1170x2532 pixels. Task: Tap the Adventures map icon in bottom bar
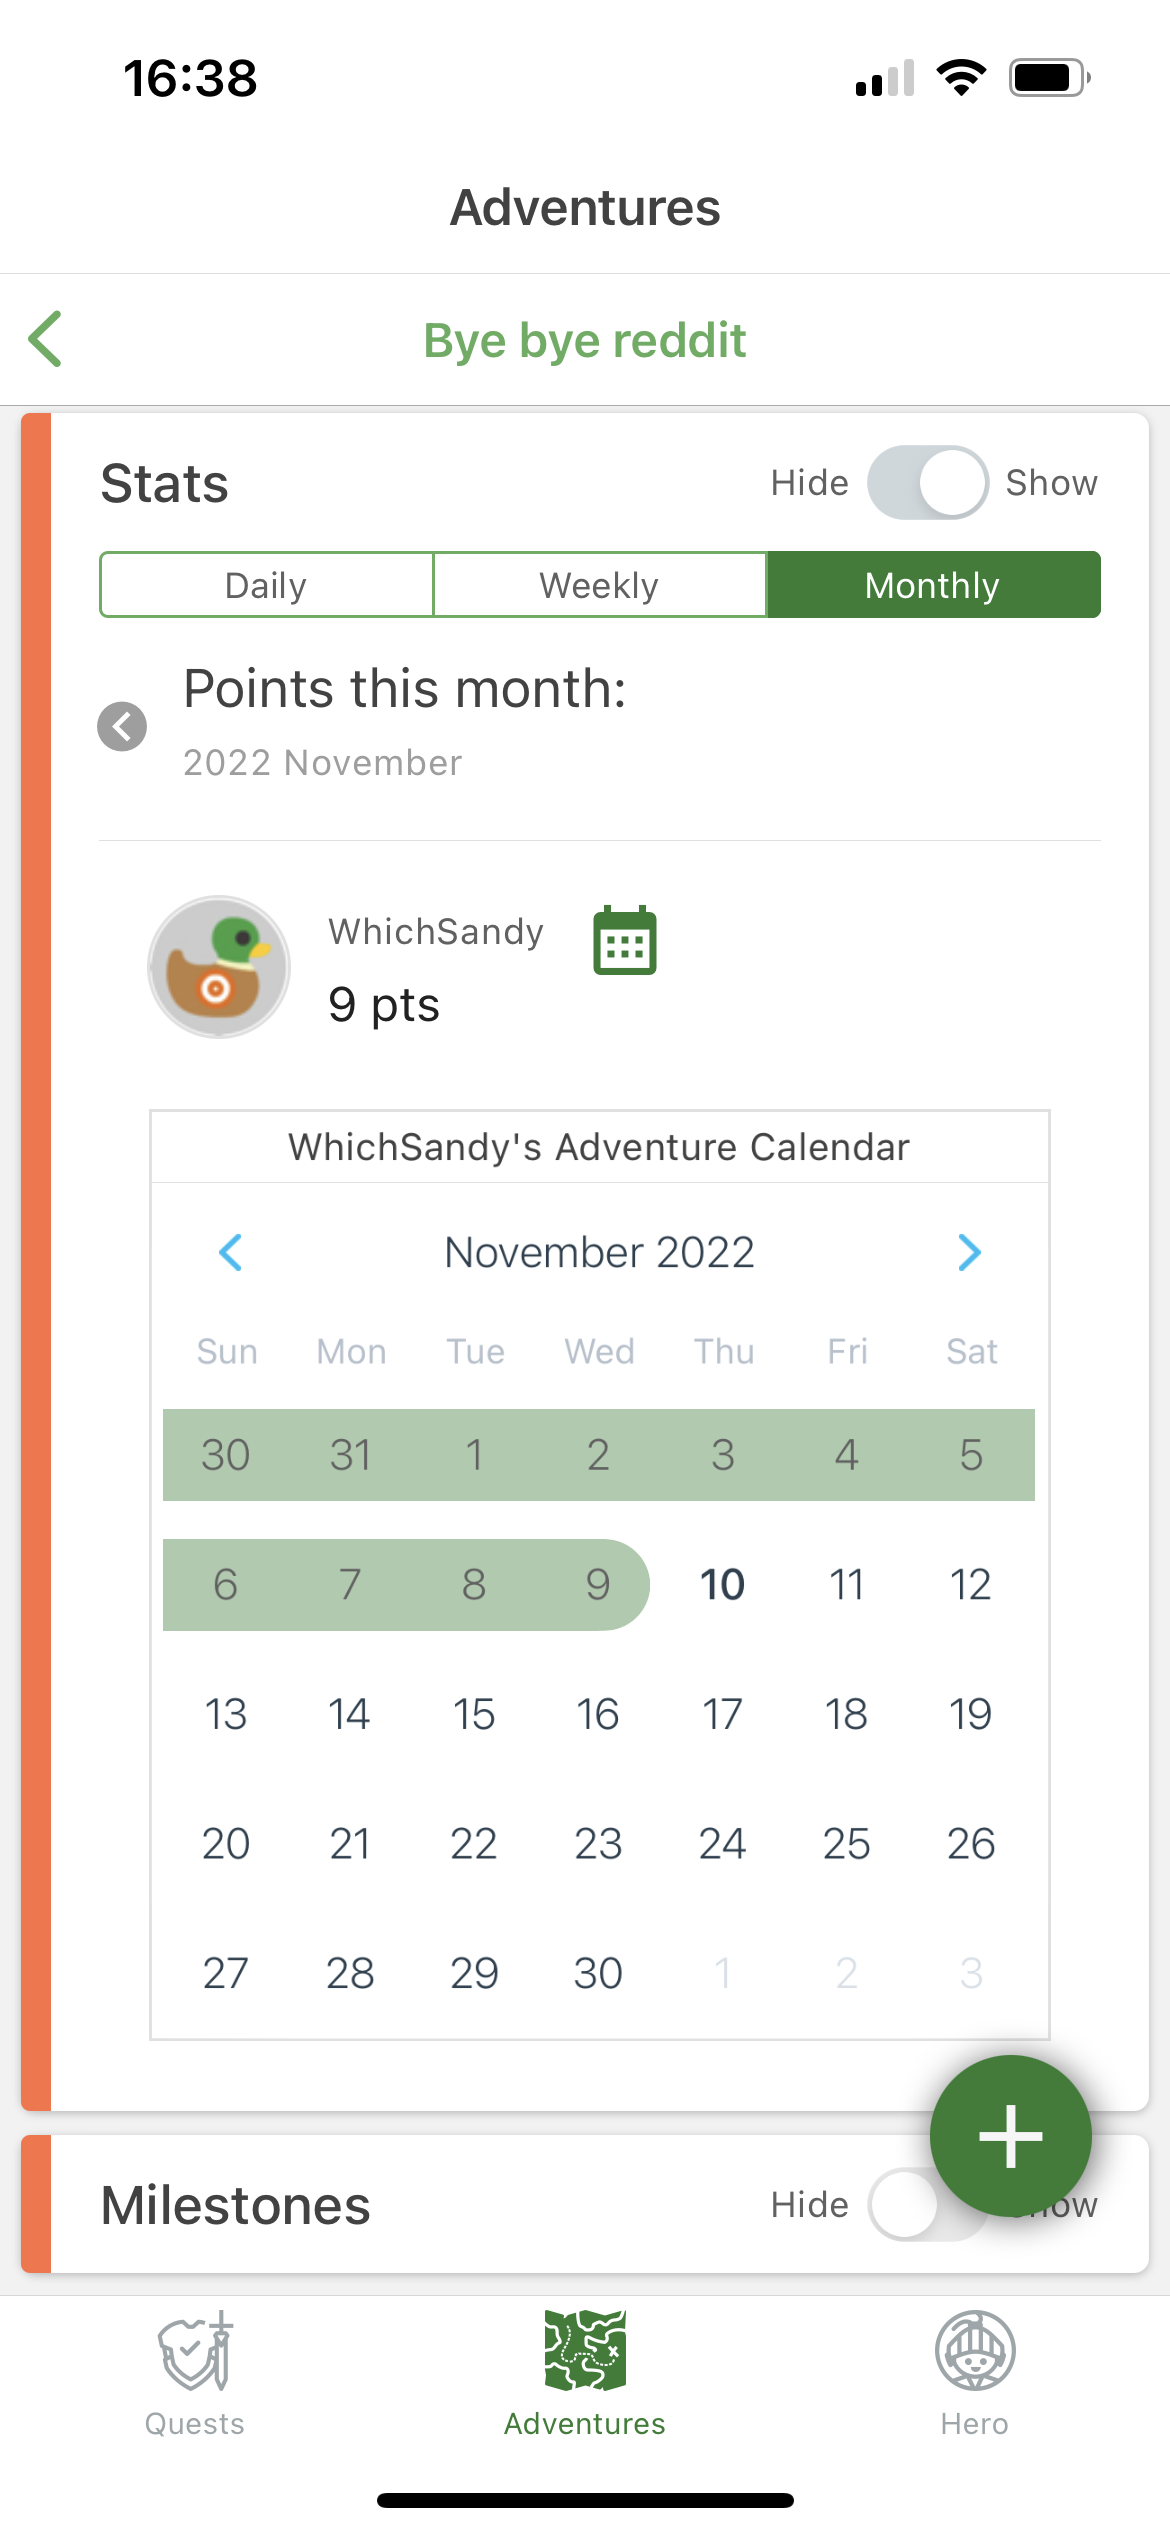point(585,2351)
